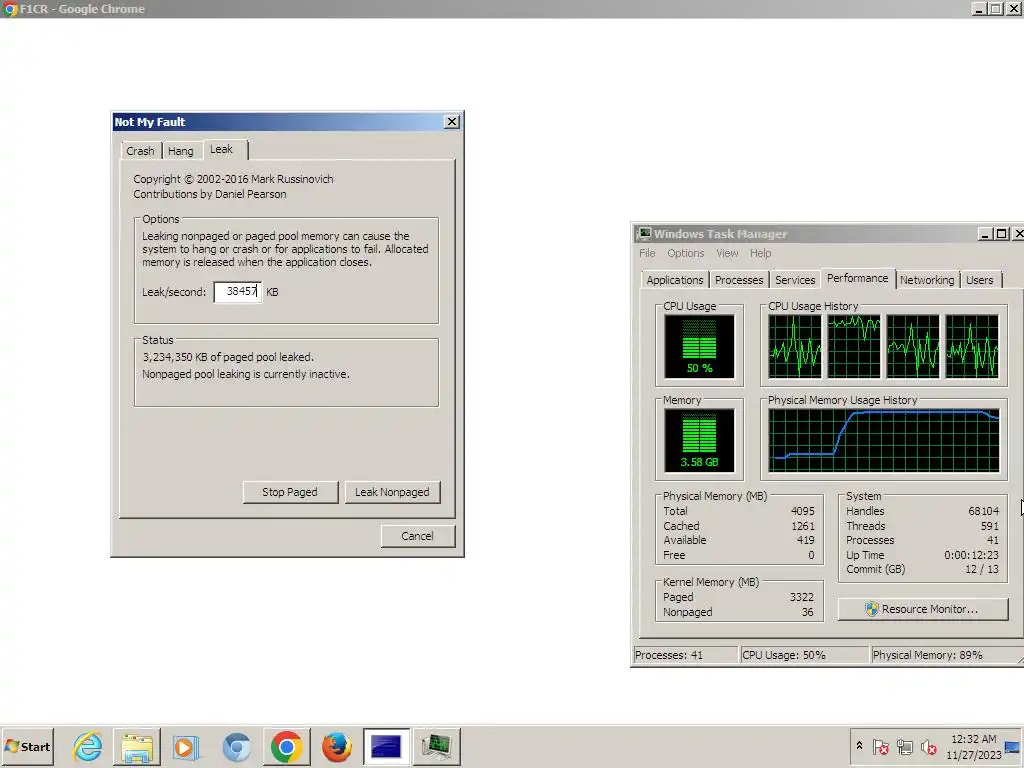The height and width of the screenshot is (768, 1024).
Task: Click the first CPU Usage History graph
Action: (x=795, y=346)
